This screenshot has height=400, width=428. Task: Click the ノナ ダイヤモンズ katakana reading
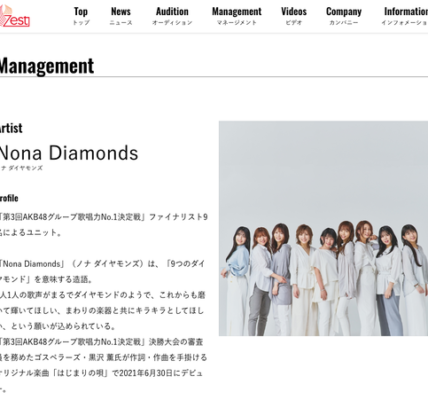coord(21,168)
